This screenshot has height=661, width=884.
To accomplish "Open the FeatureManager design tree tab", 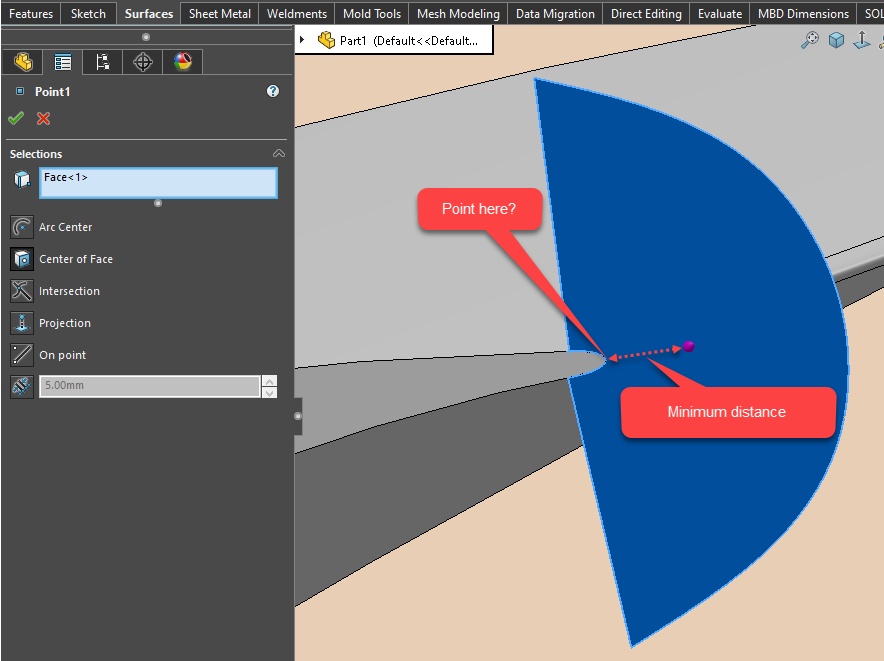I will [x=23, y=61].
